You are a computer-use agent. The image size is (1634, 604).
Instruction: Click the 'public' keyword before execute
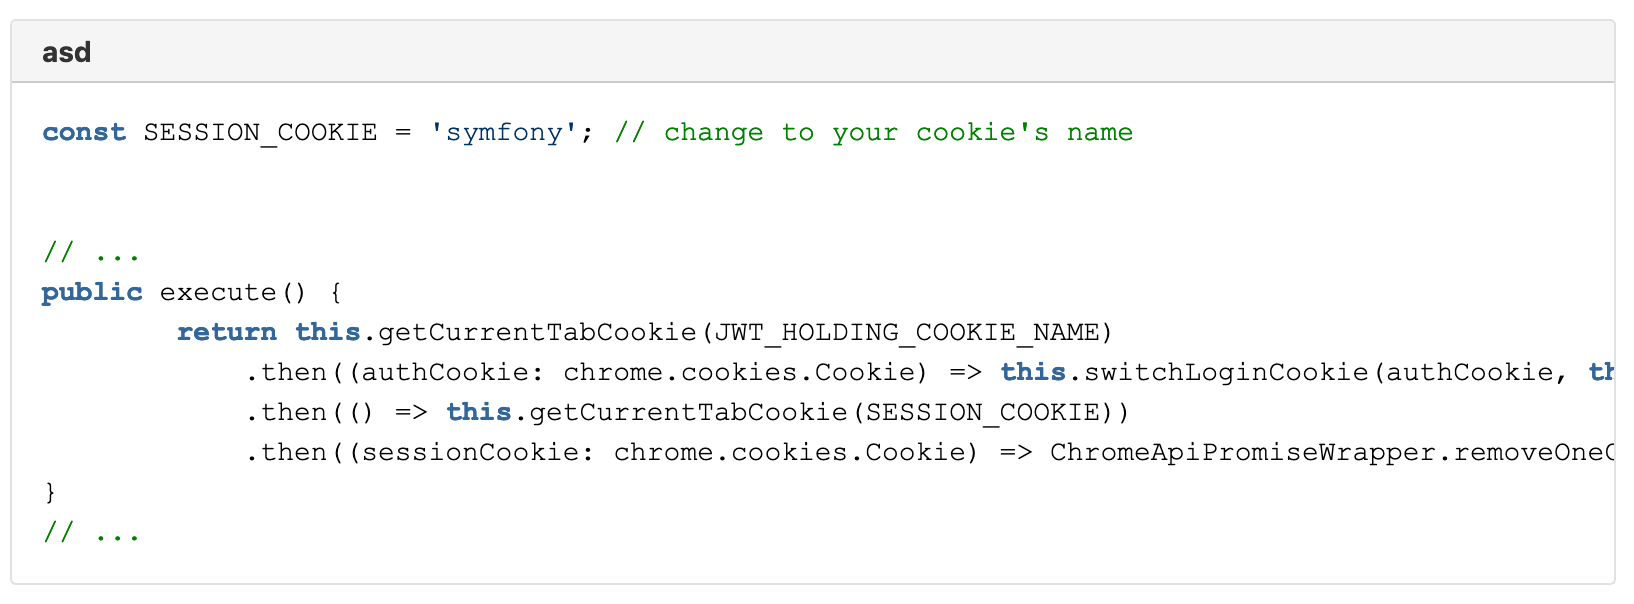pos(92,292)
